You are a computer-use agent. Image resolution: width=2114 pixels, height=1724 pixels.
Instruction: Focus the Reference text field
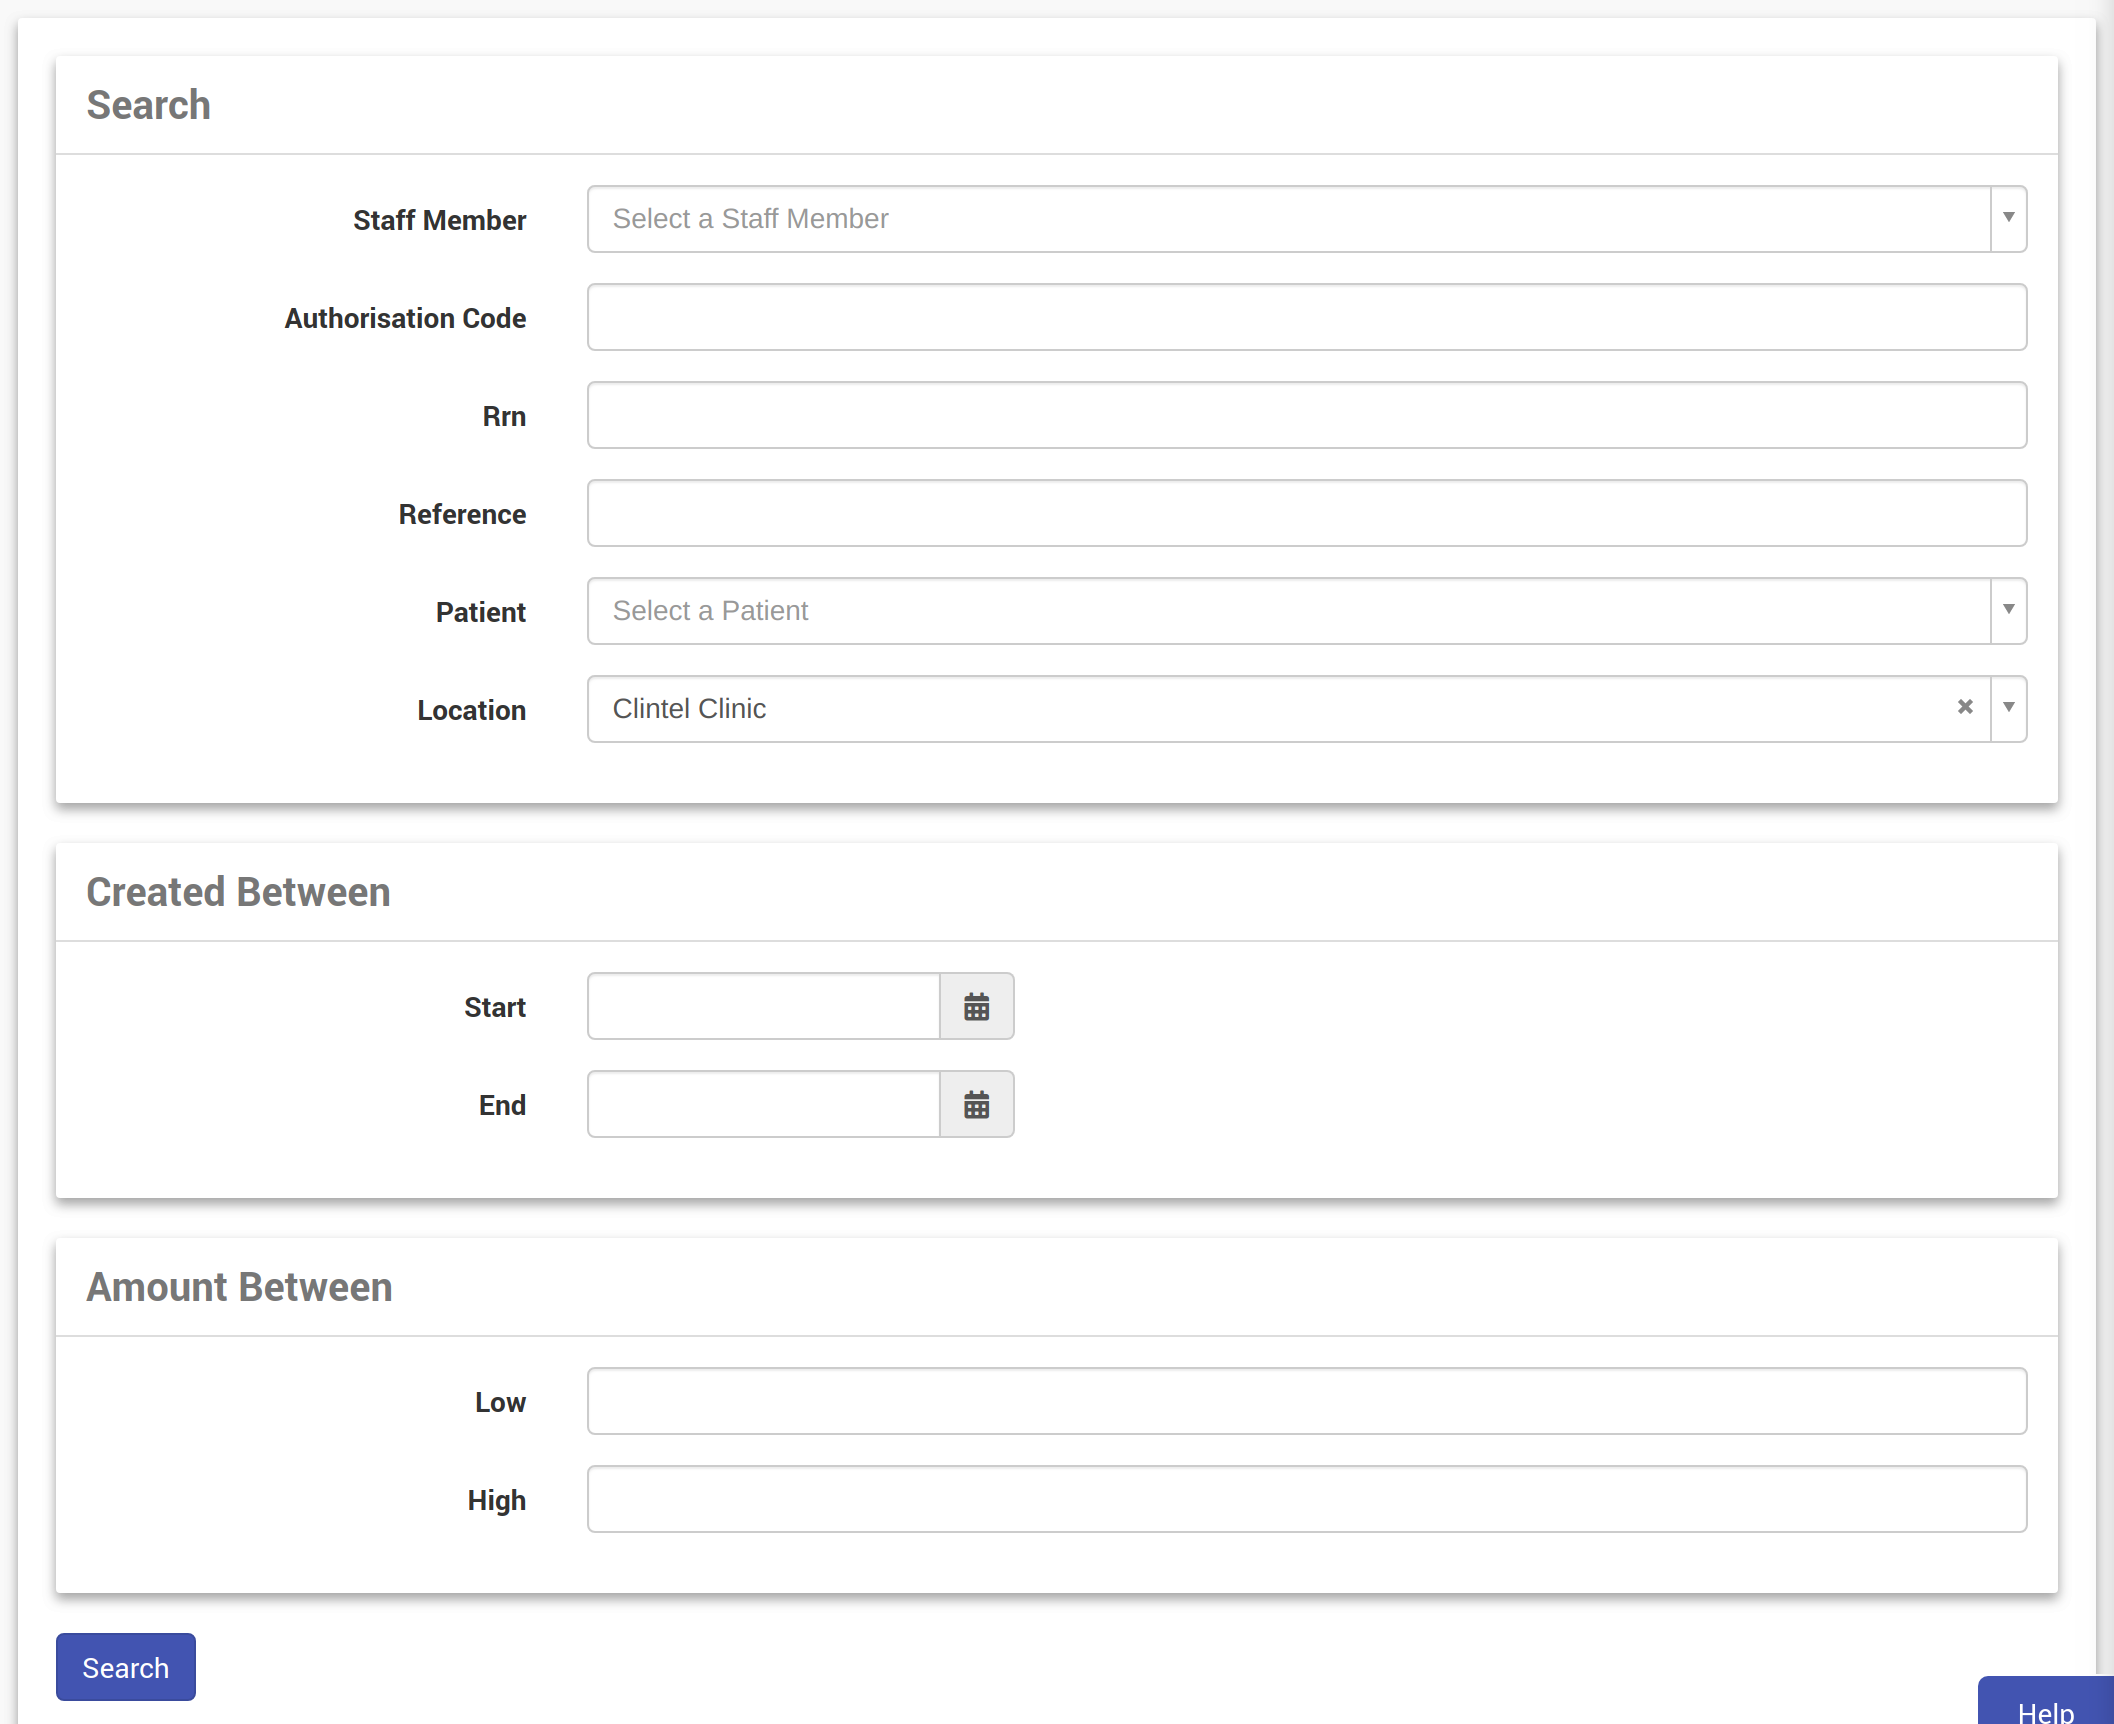click(1306, 513)
